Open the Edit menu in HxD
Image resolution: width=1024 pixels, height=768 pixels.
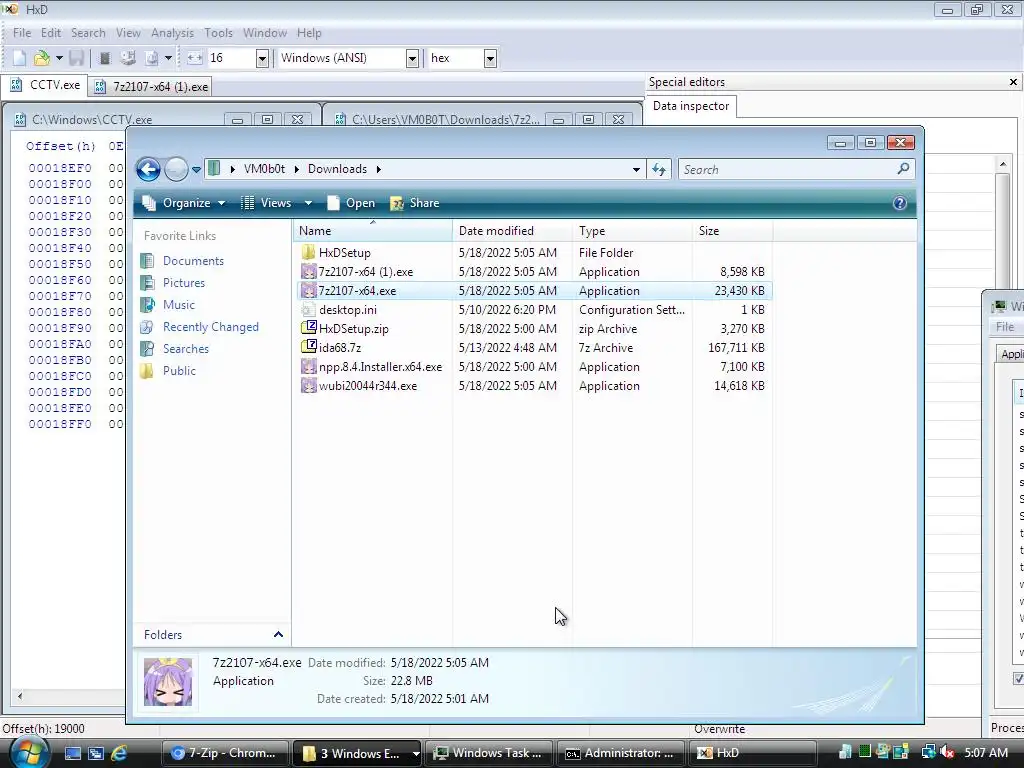tap(51, 33)
